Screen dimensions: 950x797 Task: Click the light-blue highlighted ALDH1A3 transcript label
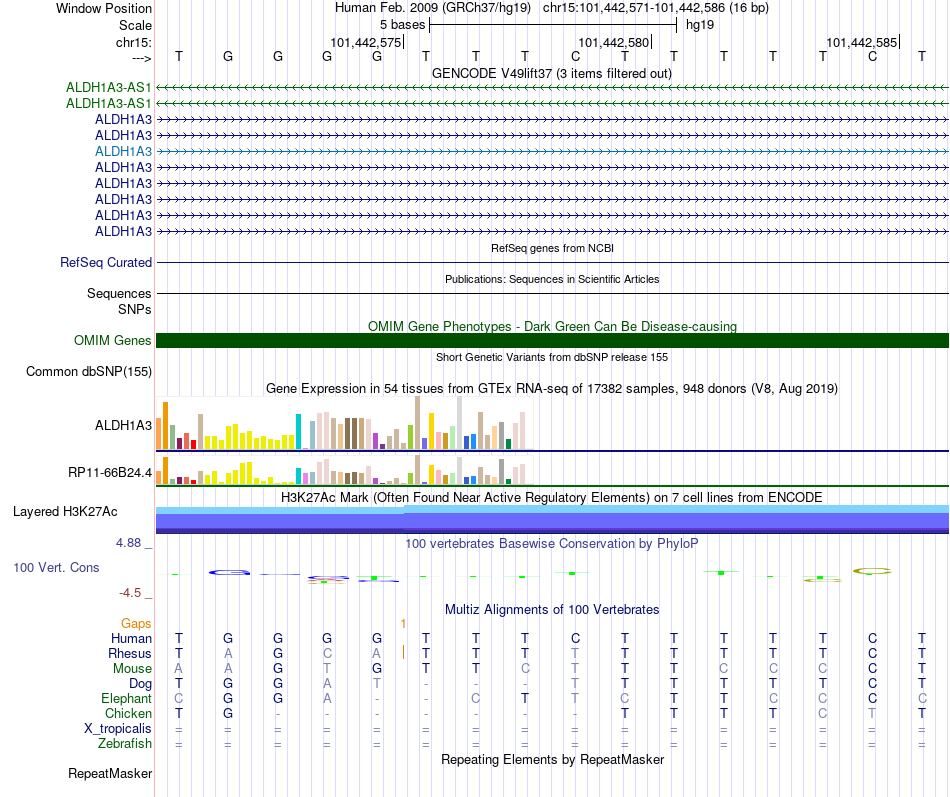click(x=124, y=152)
